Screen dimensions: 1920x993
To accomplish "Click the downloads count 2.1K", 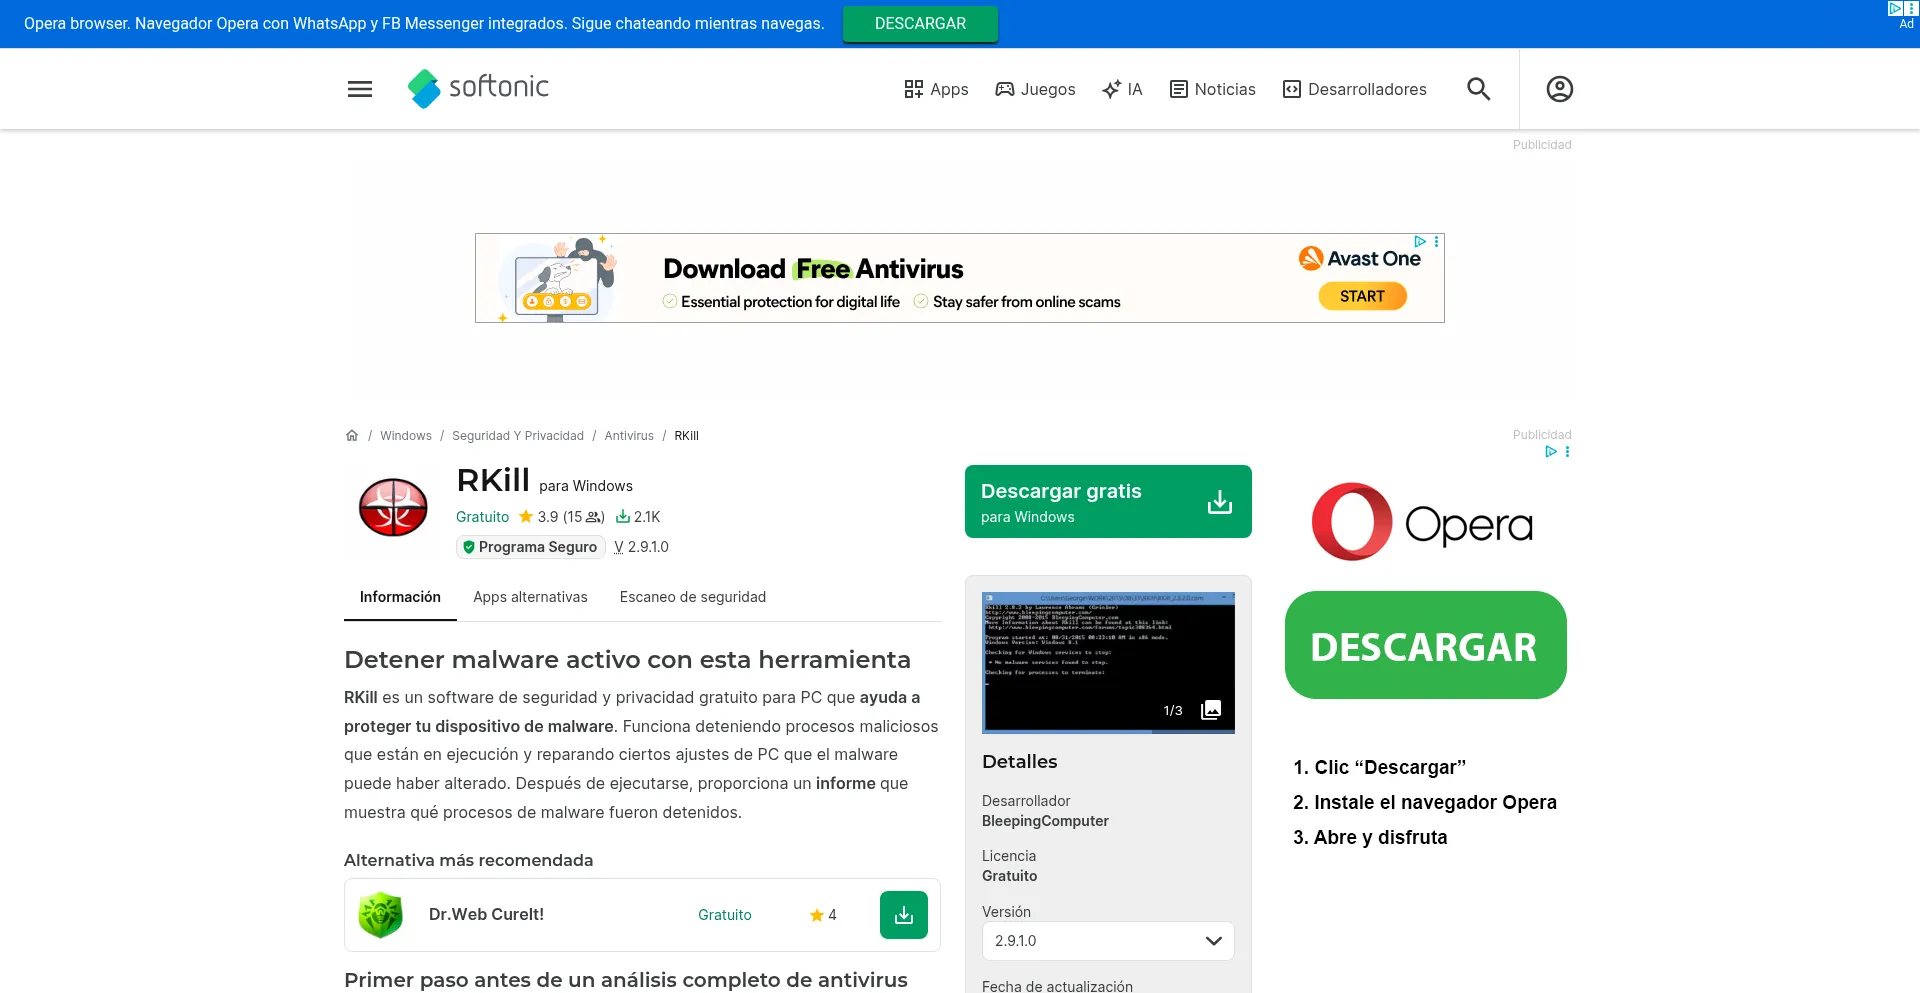I will point(638,517).
